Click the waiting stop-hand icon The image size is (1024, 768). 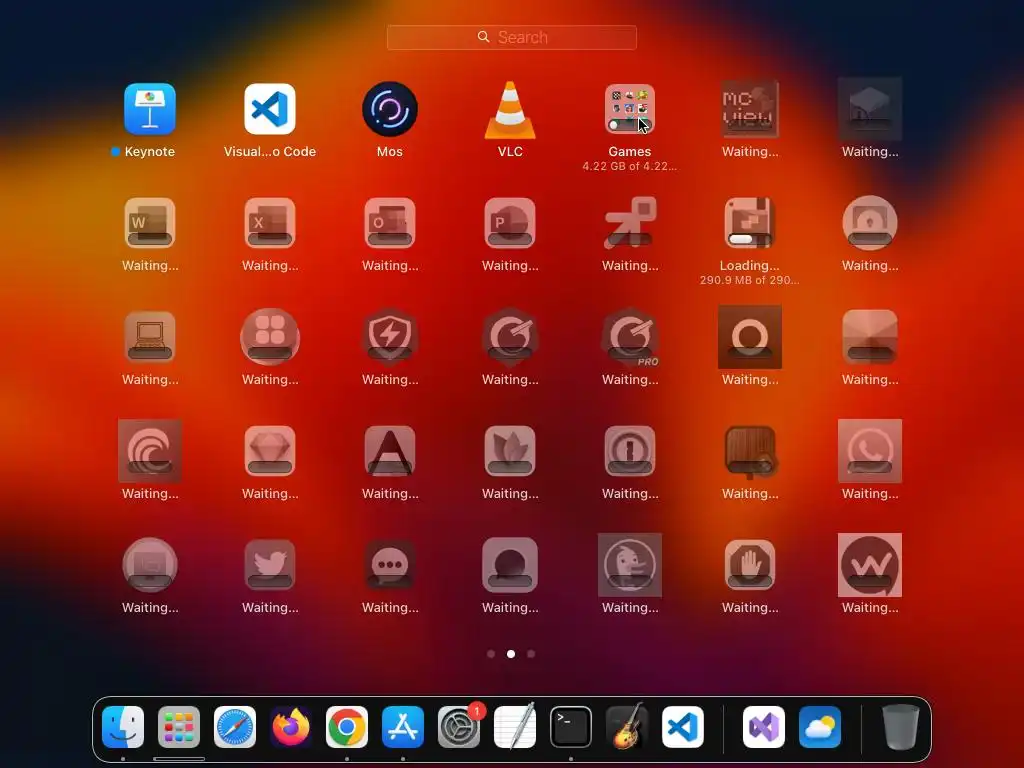point(750,565)
